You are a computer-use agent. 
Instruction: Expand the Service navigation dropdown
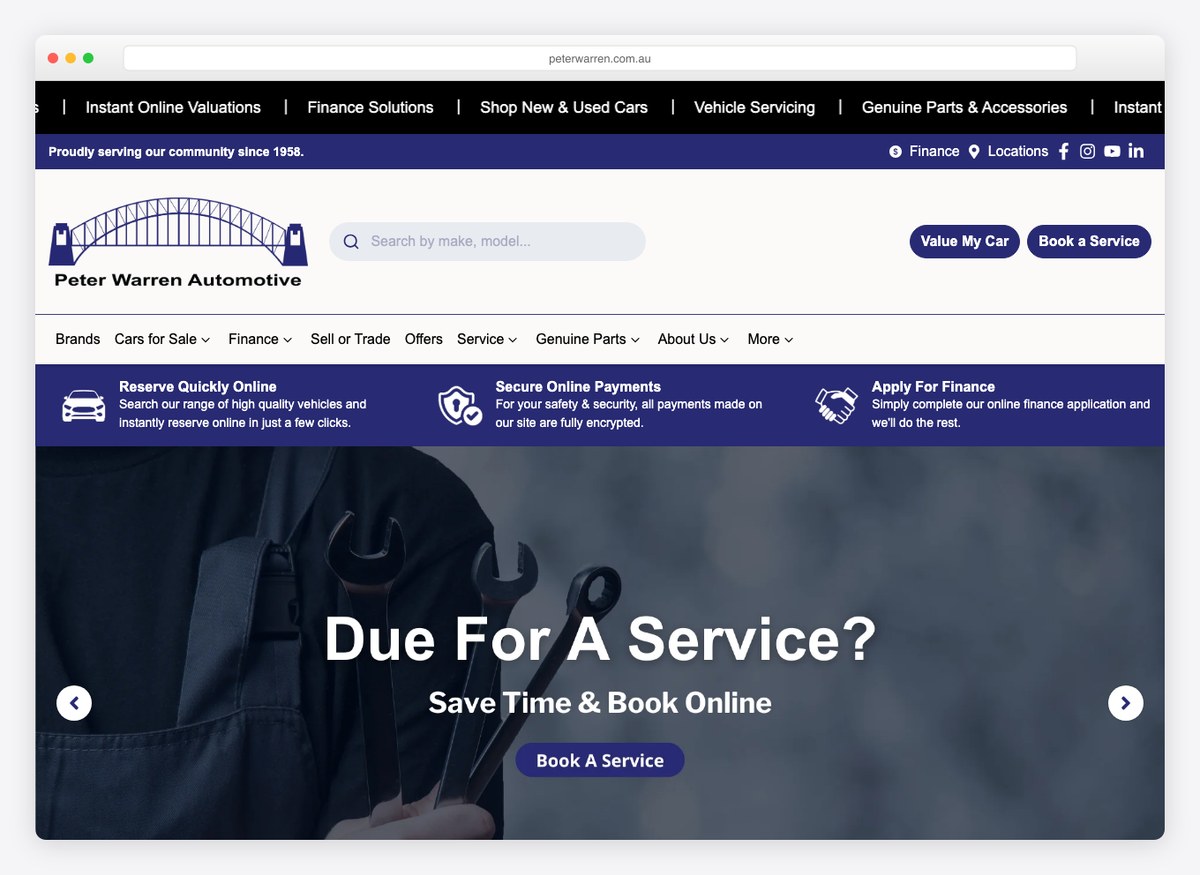pyautogui.click(x=487, y=339)
